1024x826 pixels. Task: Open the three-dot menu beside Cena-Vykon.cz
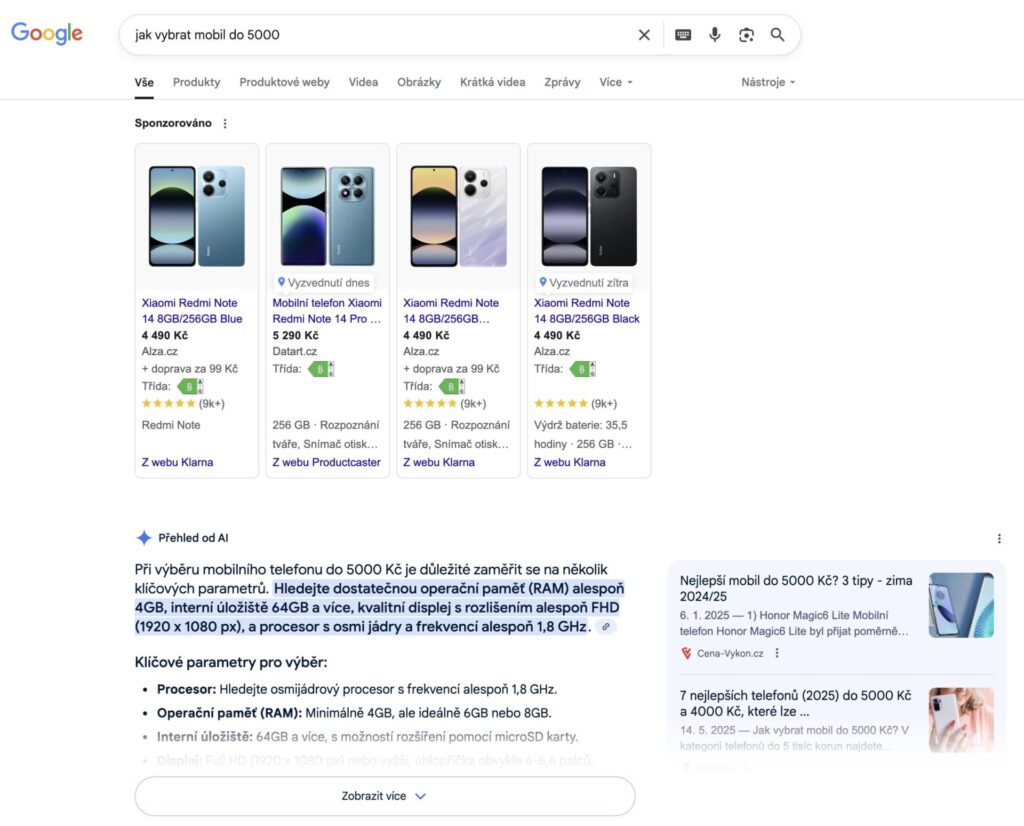[x=776, y=653]
